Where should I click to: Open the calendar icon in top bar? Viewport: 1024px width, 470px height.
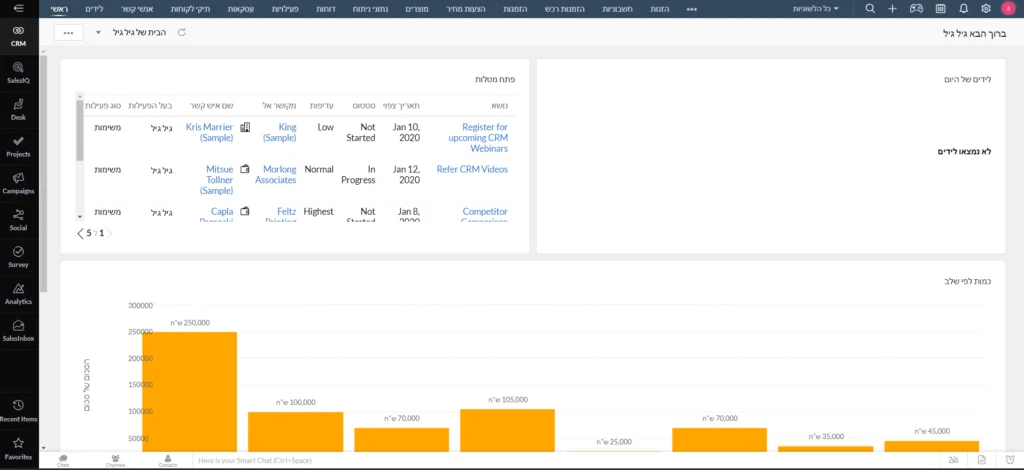(940, 8)
